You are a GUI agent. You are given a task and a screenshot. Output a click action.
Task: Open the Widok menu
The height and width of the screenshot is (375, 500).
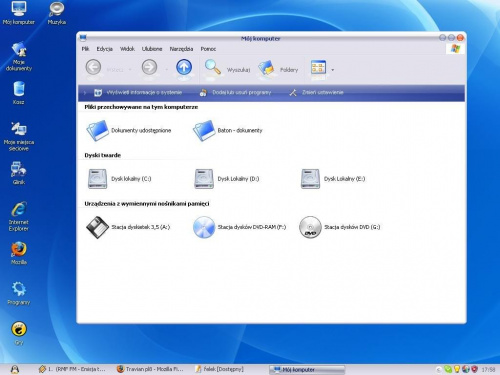click(127, 49)
